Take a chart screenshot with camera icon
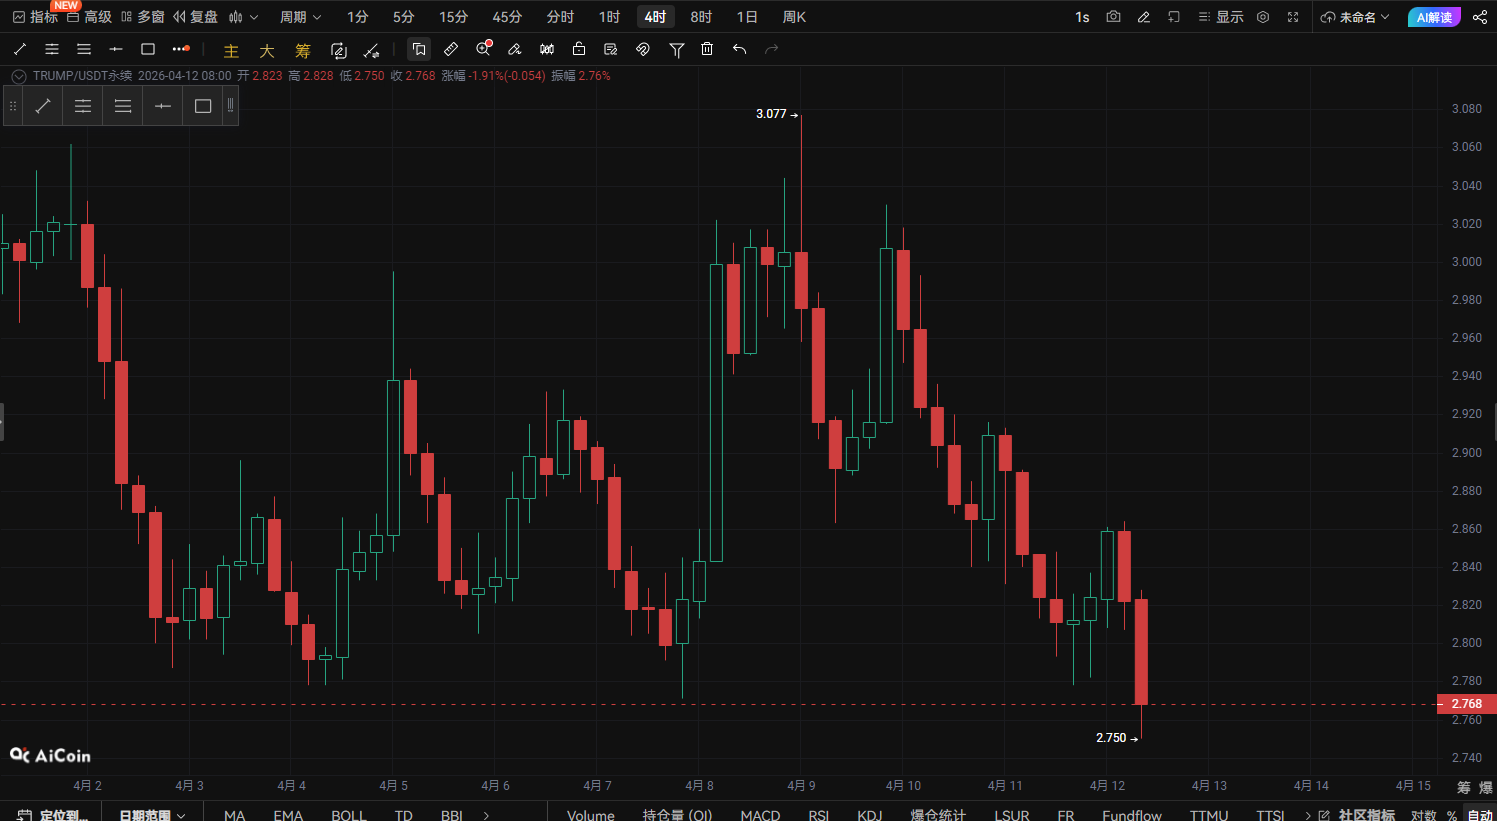The image size is (1497, 821). click(x=1113, y=17)
